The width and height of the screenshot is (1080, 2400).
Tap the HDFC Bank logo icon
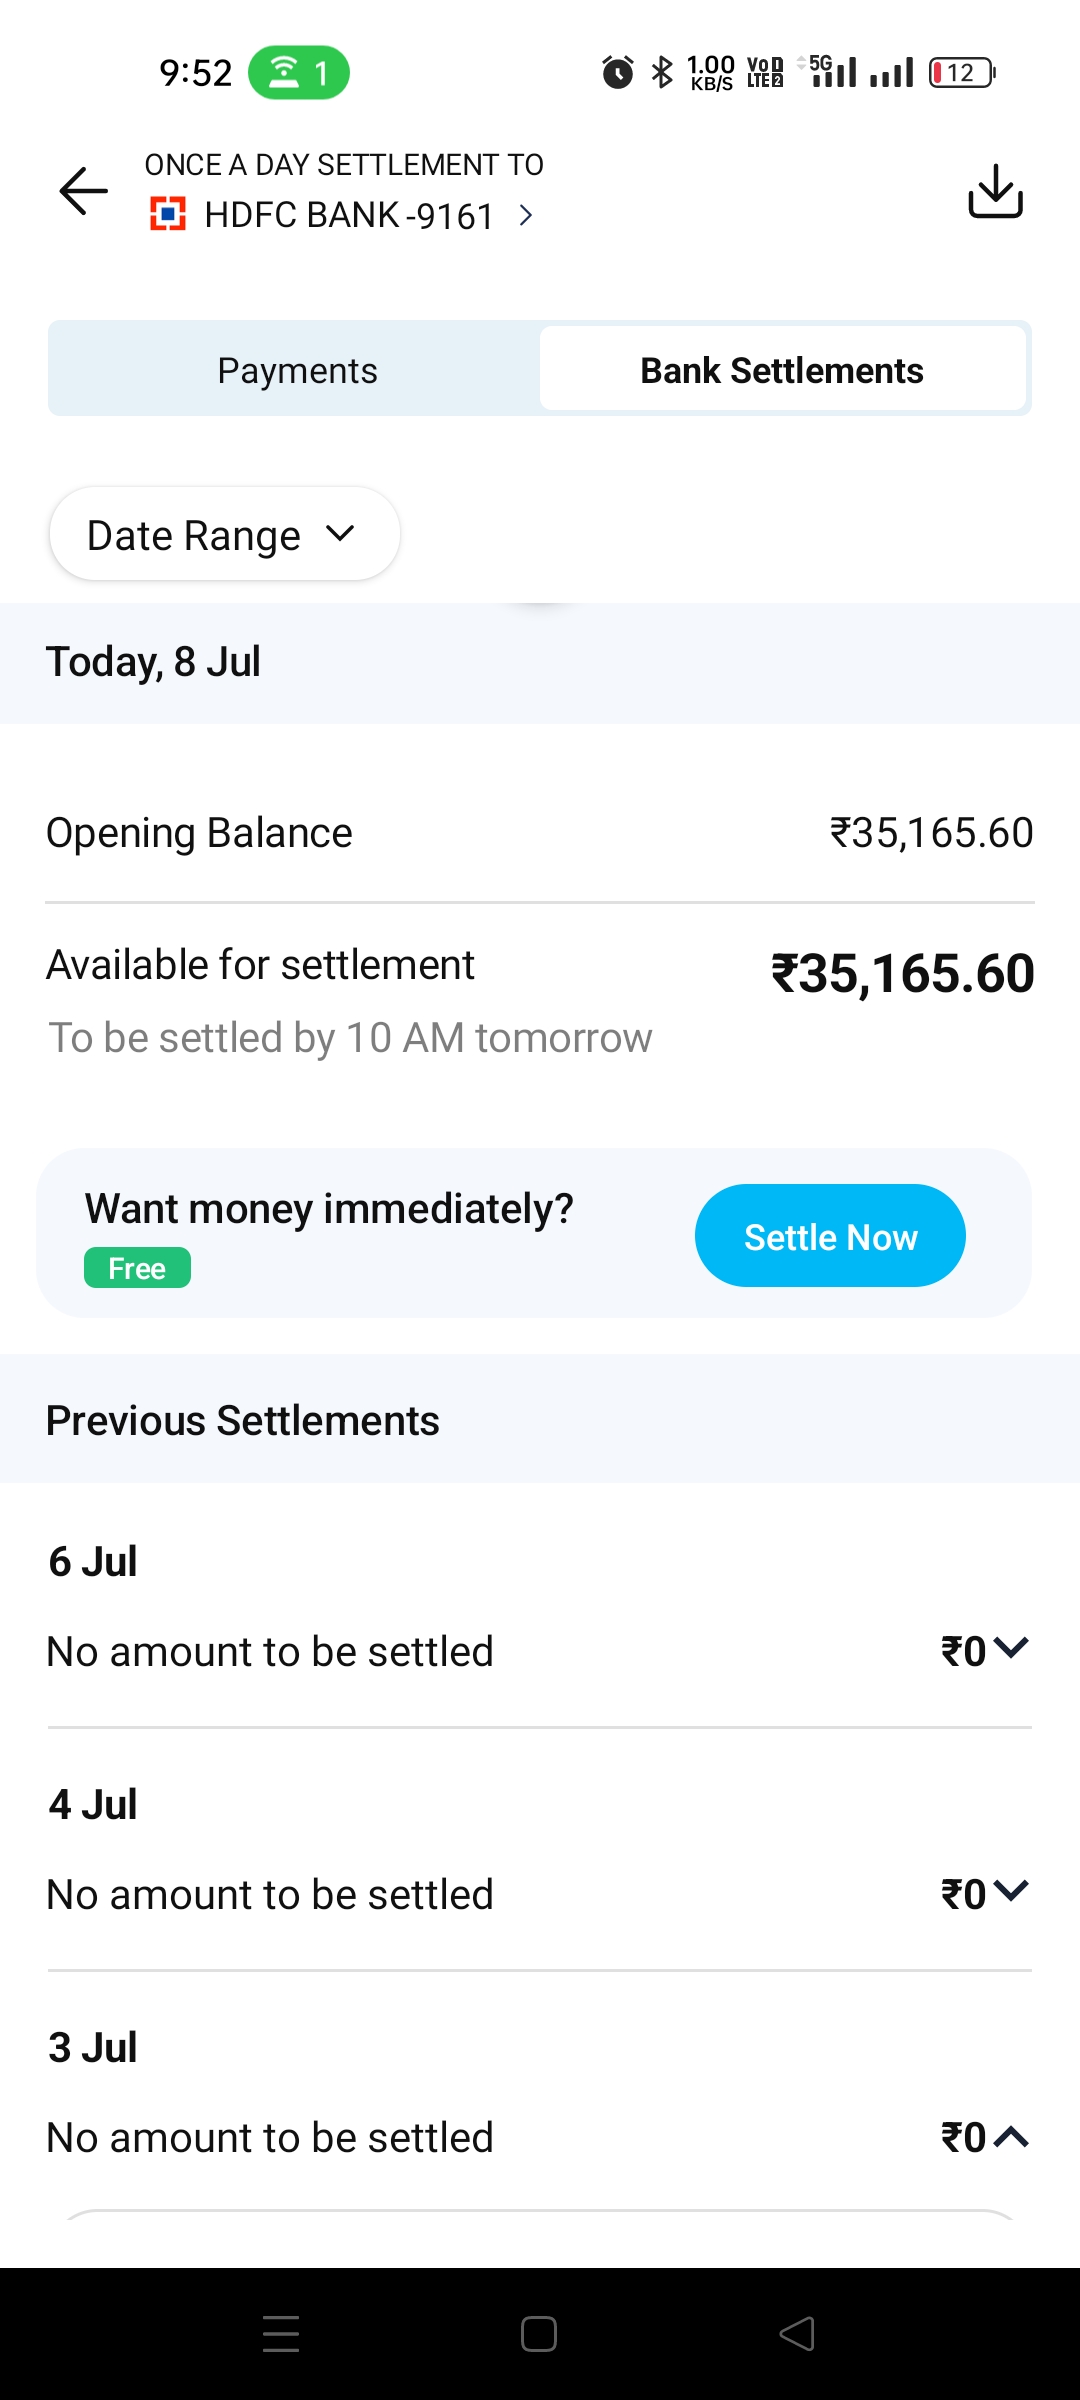coord(168,214)
